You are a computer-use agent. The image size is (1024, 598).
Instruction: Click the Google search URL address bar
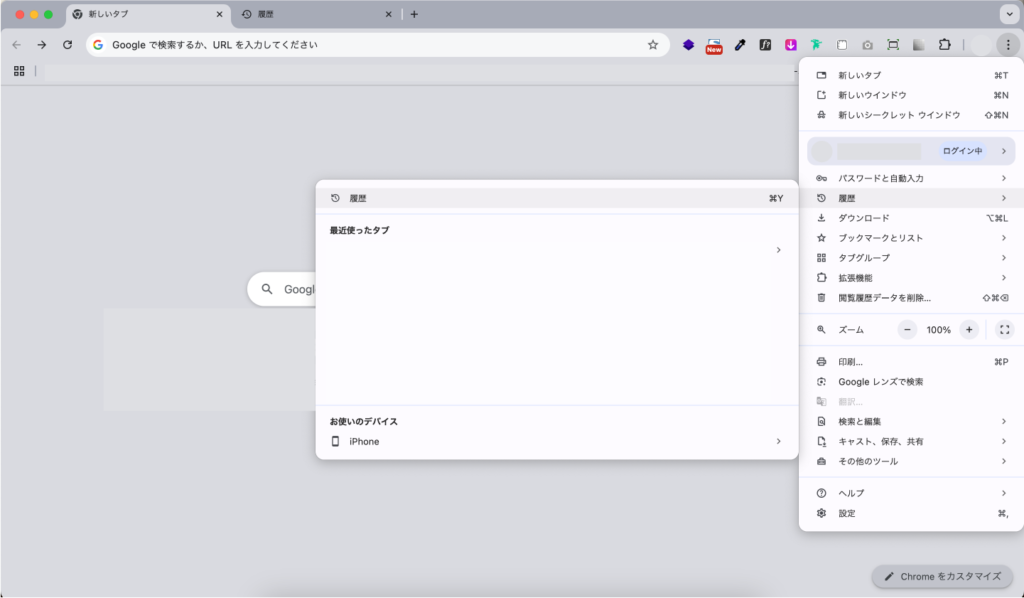point(370,45)
